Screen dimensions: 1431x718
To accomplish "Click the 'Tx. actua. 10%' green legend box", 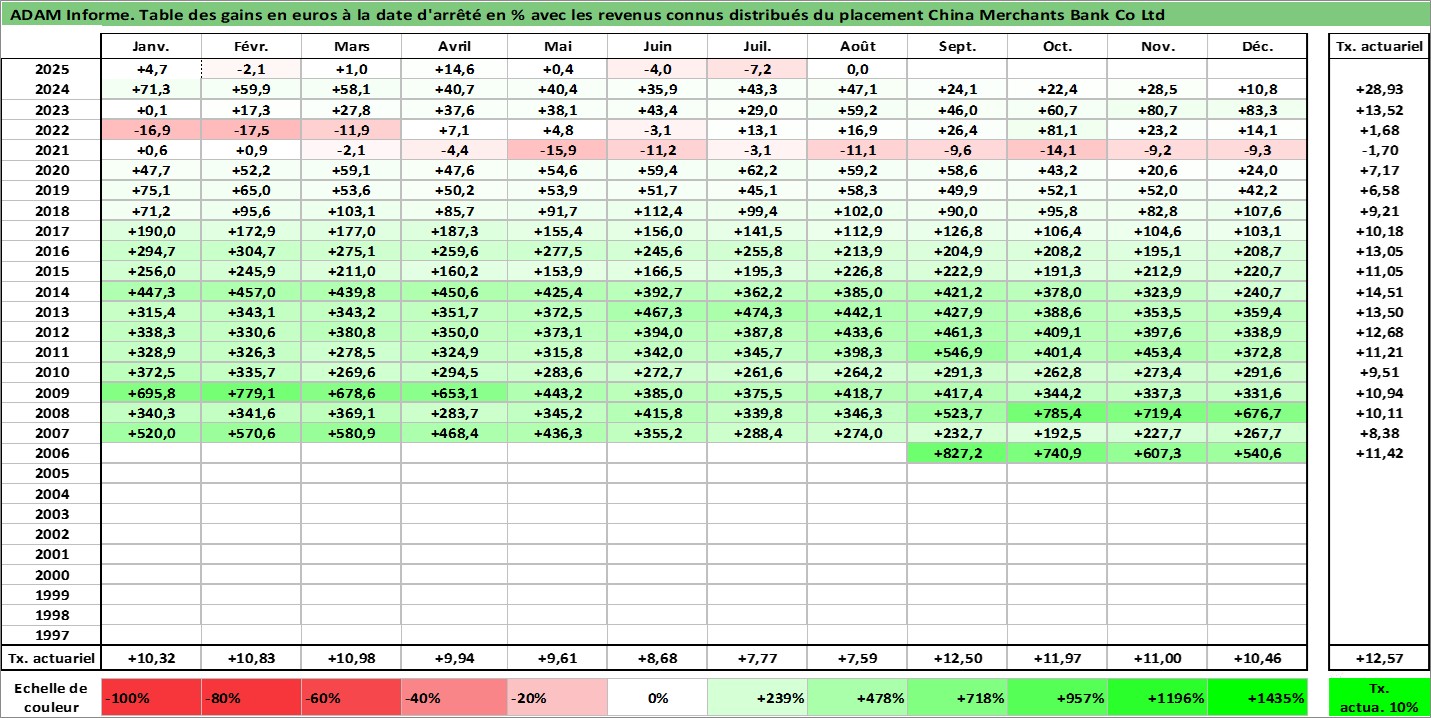I will coord(1379,697).
